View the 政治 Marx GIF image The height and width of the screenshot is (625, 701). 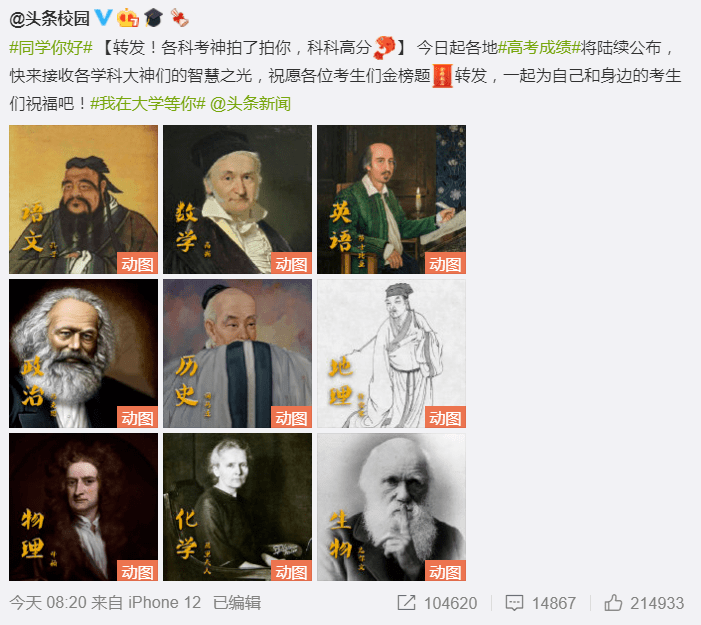point(84,353)
